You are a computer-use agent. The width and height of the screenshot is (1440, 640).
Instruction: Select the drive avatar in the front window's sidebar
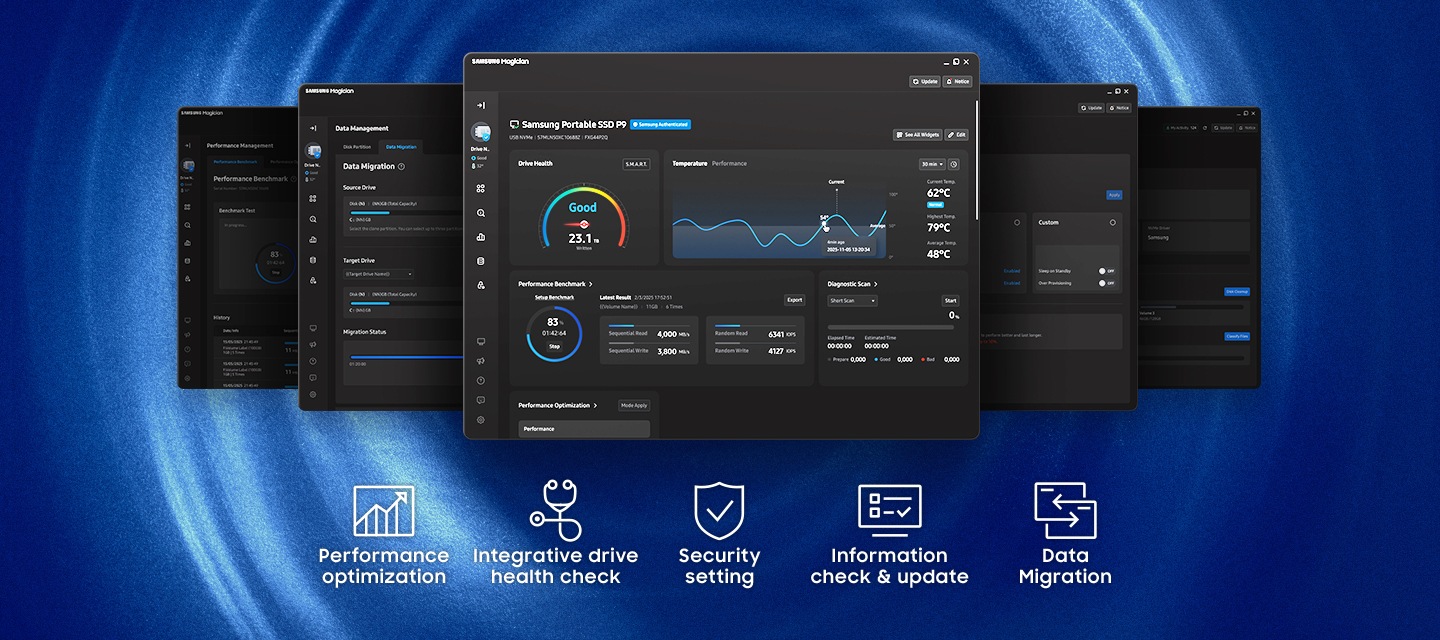coord(481,132)
